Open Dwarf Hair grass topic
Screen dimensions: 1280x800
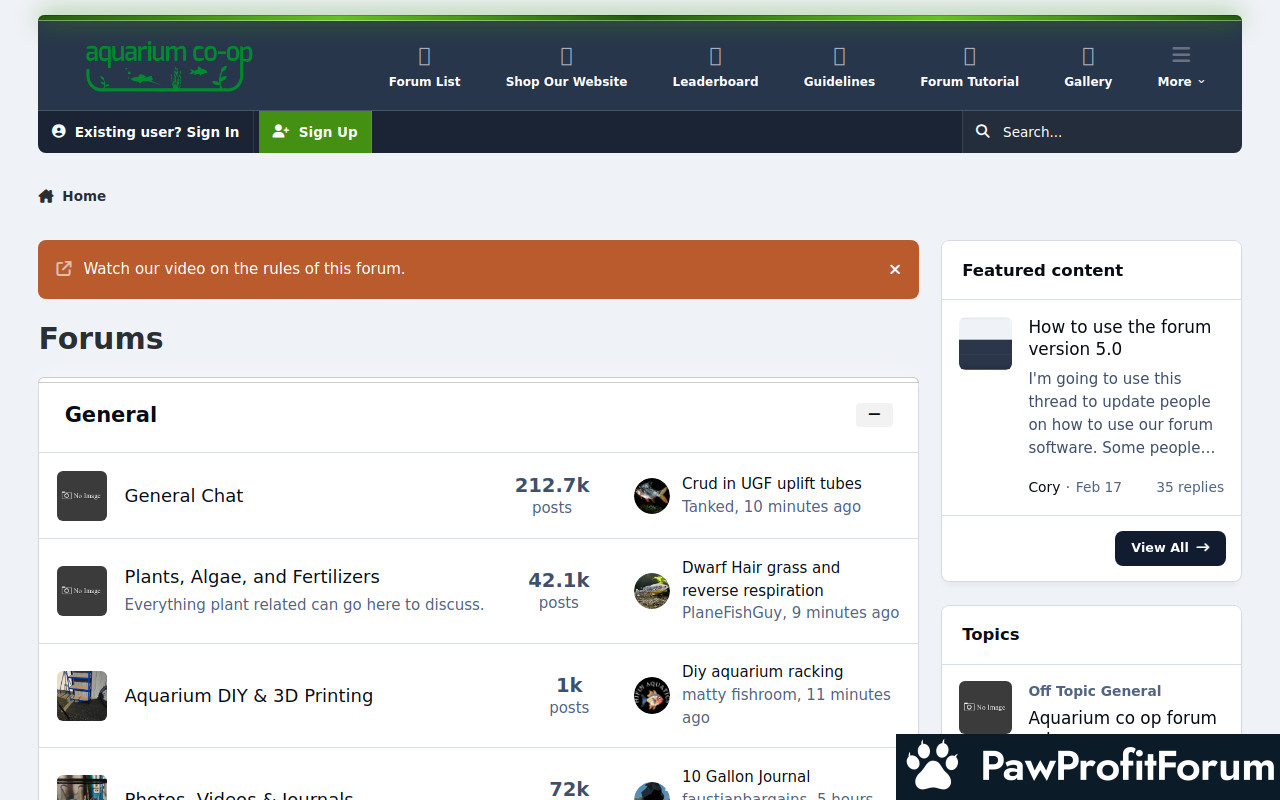(x=761, y=579)
